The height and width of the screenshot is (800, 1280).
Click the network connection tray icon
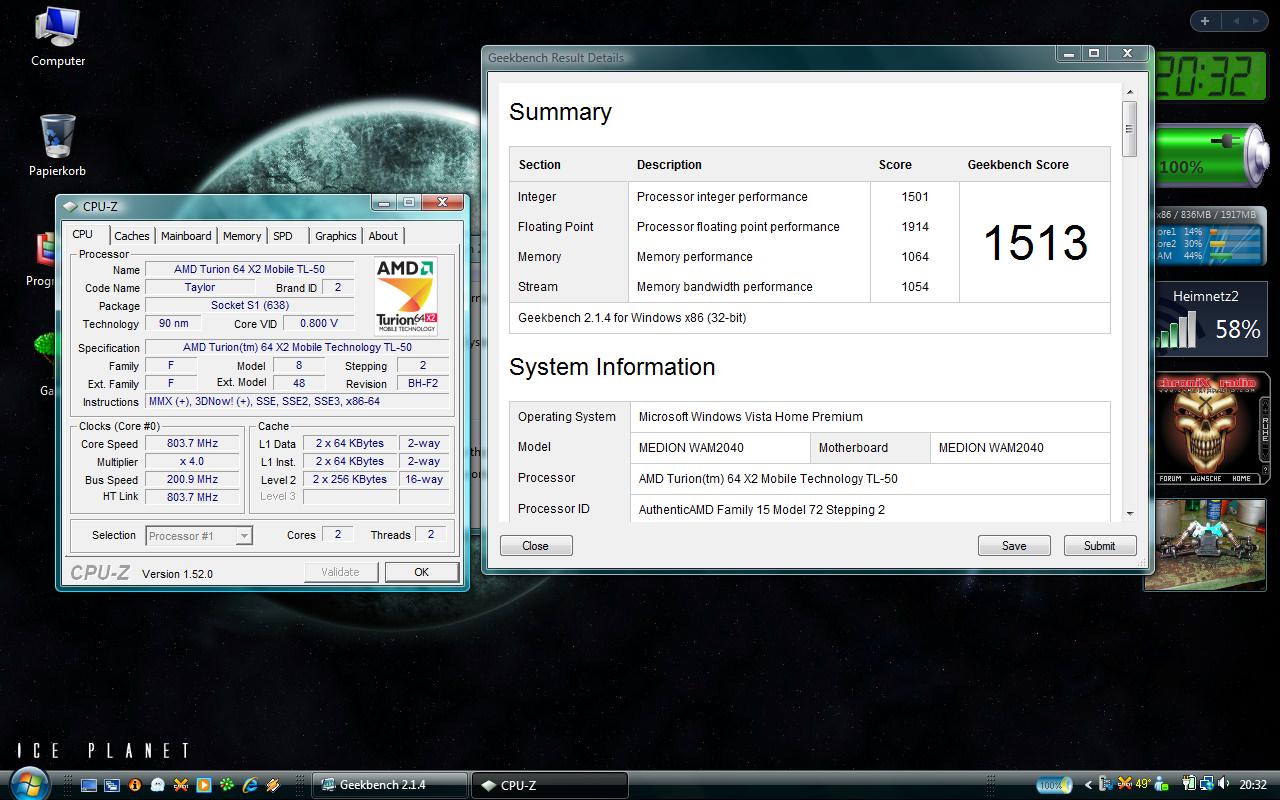(x=1206, y=785)
